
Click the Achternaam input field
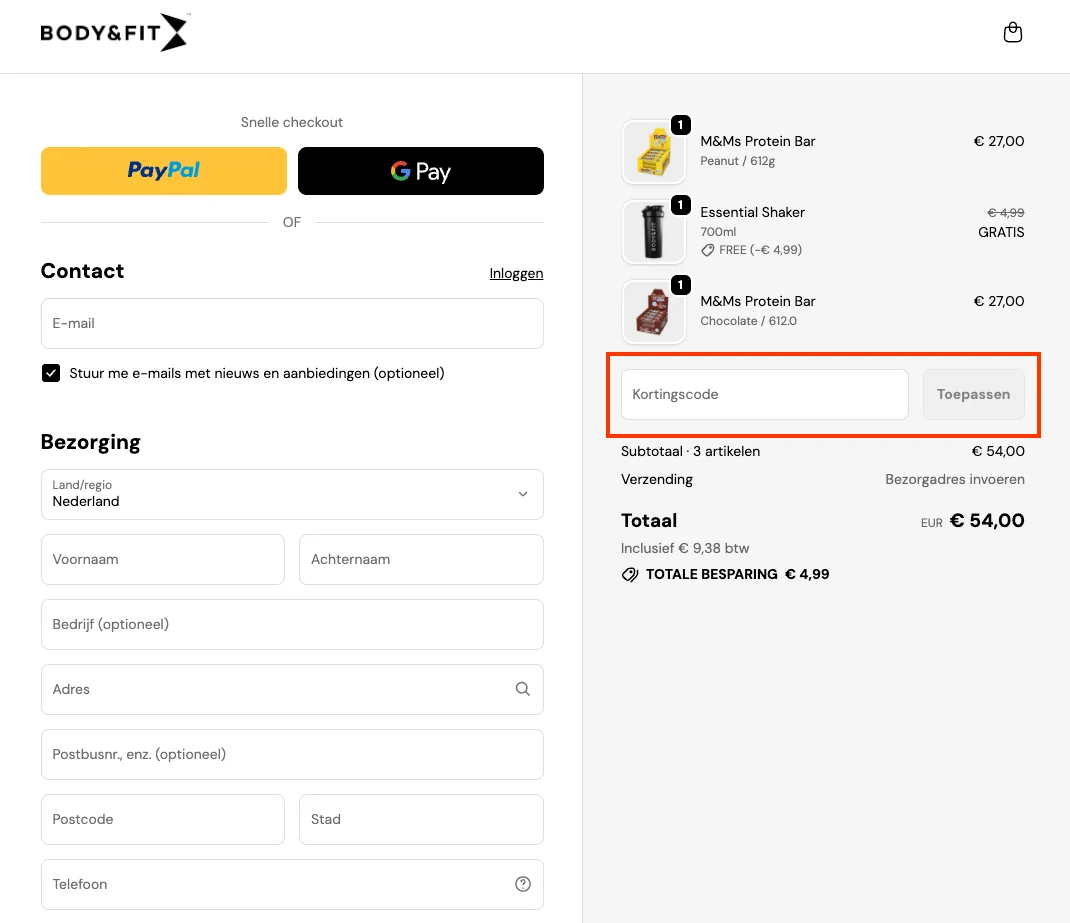421,559
